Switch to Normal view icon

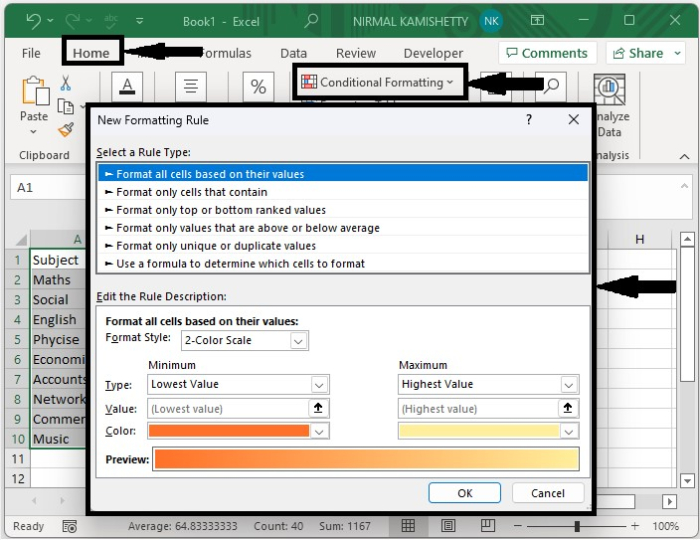(x=408, y=526)
